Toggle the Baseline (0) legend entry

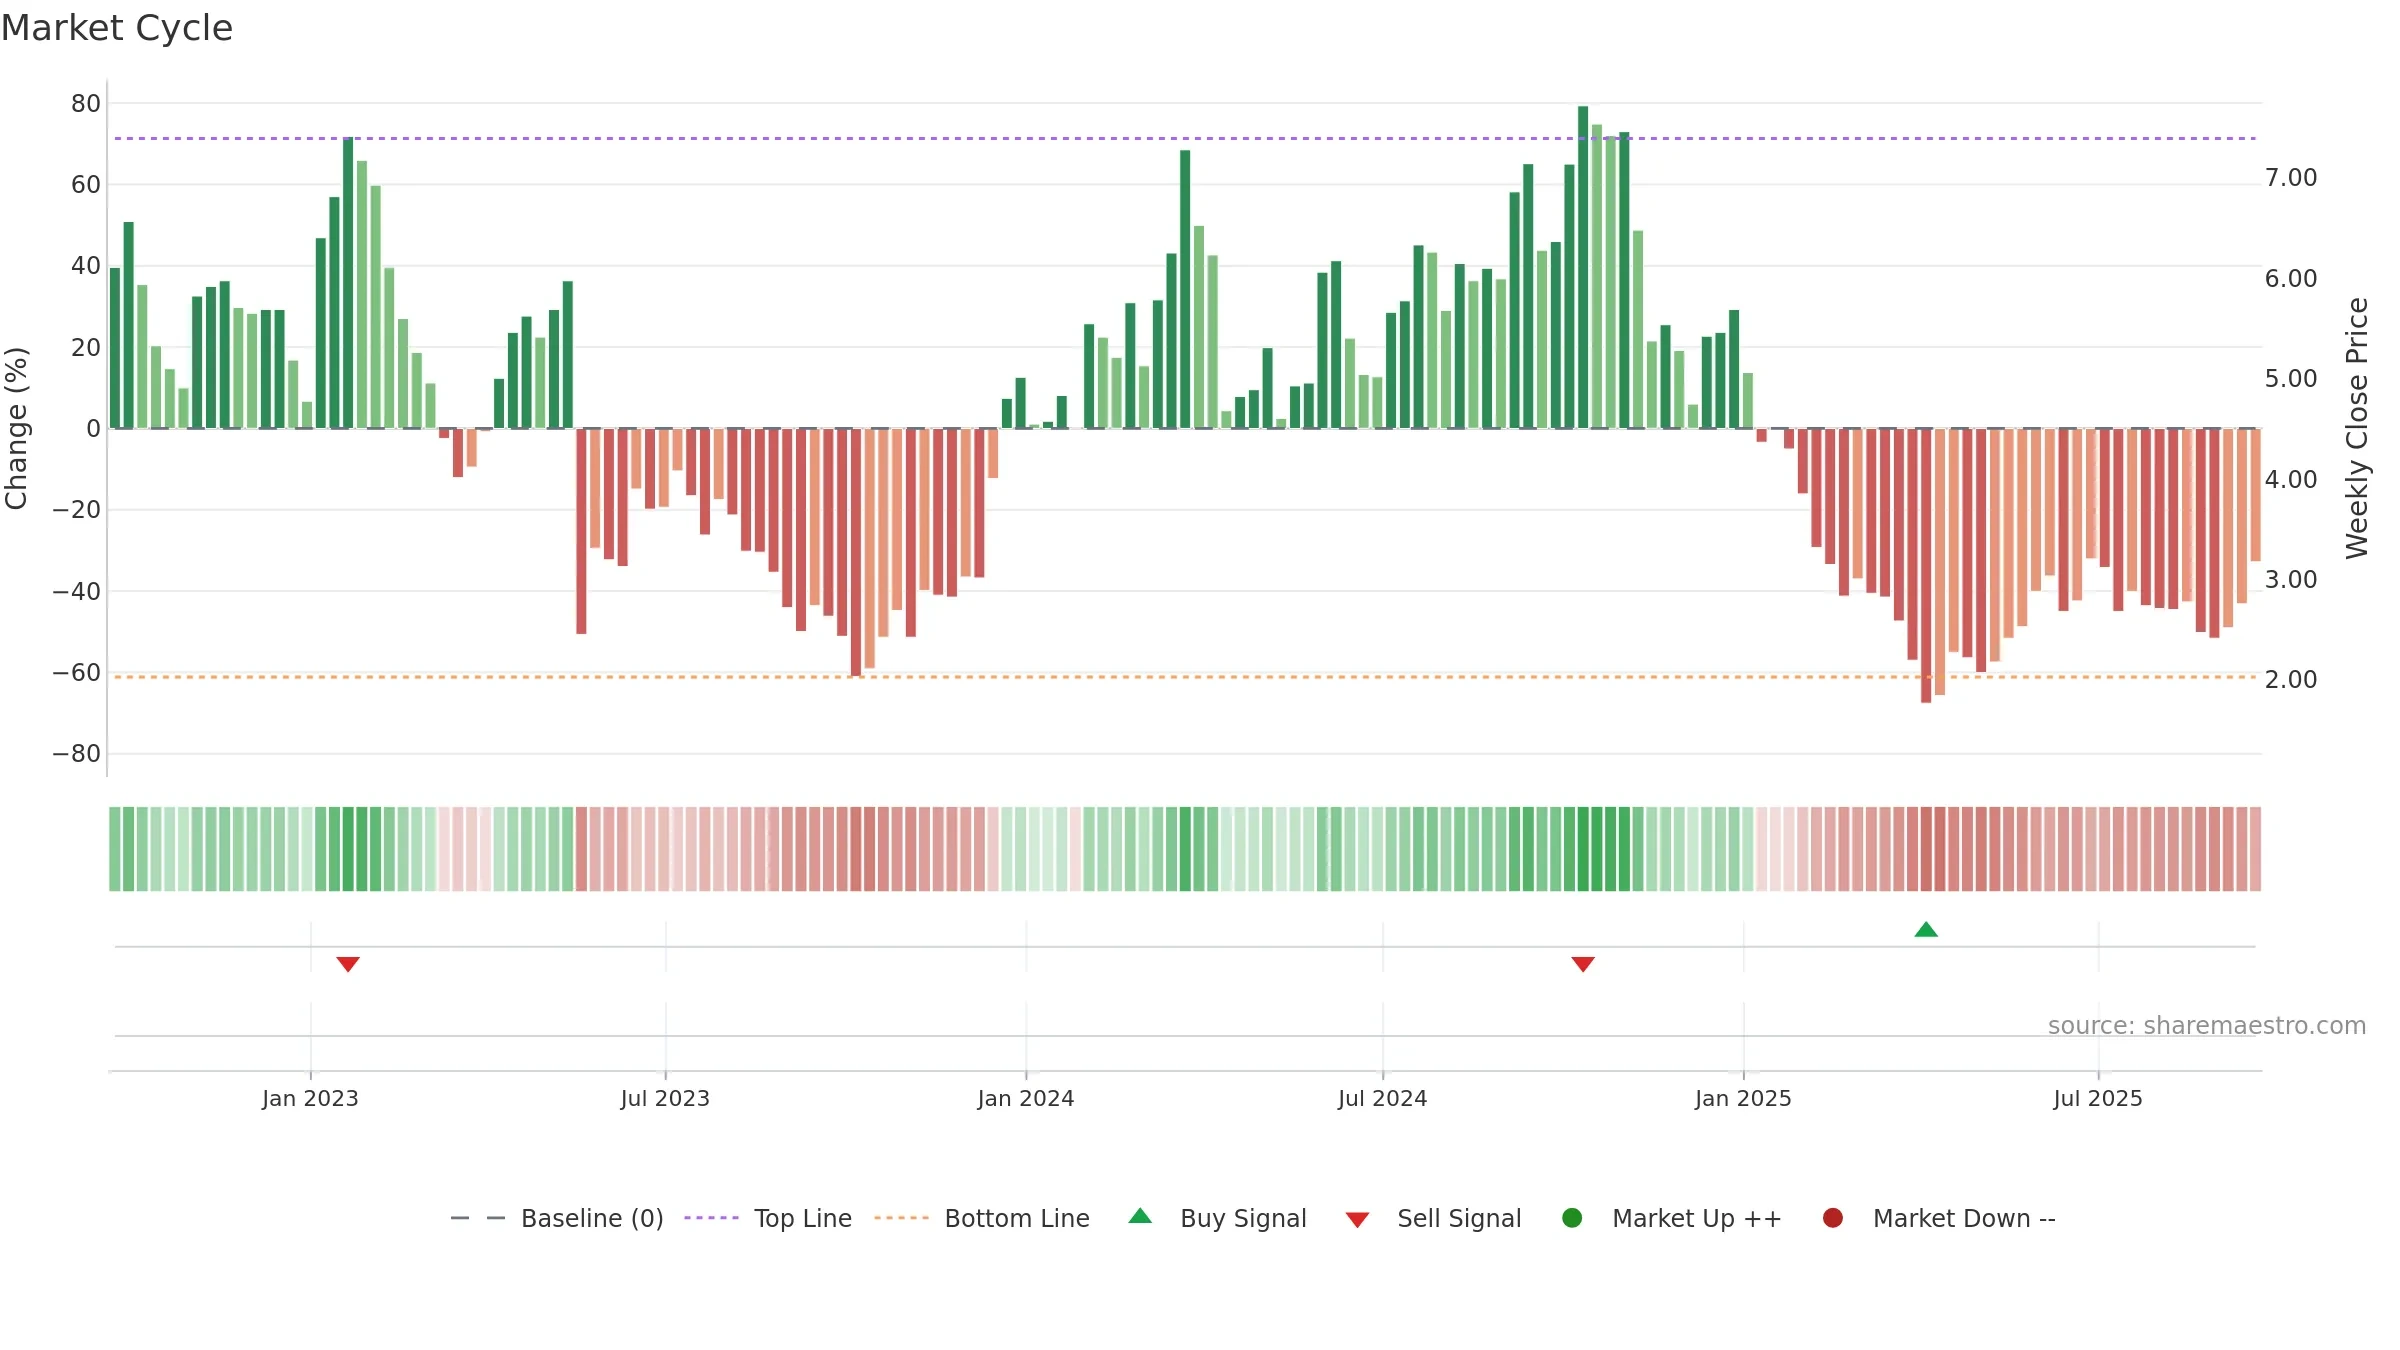[x=557, y=1218]
